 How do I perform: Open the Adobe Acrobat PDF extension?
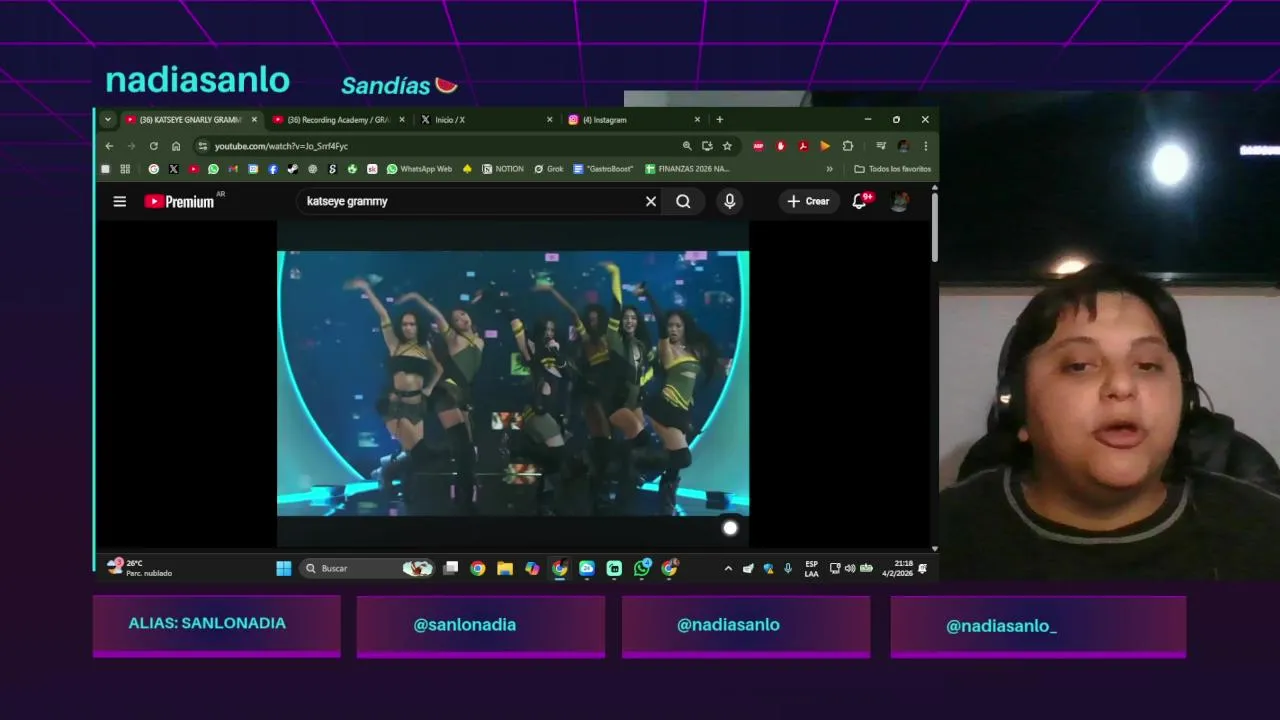coord(802,146)
